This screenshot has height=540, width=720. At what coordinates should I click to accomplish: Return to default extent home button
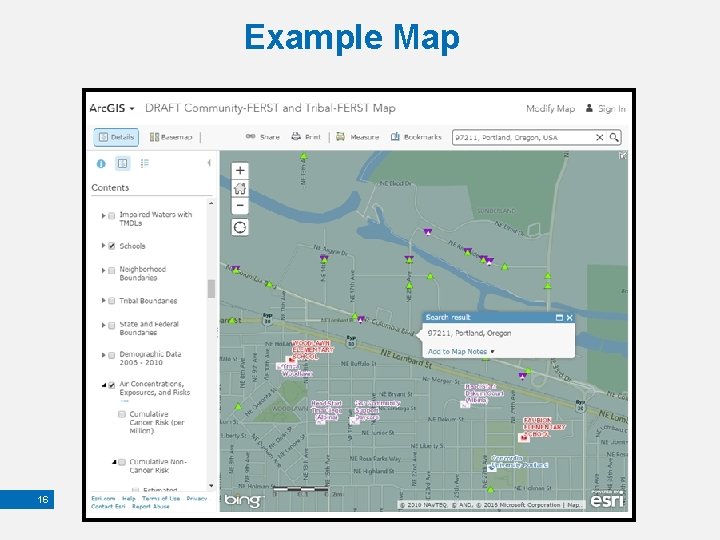[240, 188]
